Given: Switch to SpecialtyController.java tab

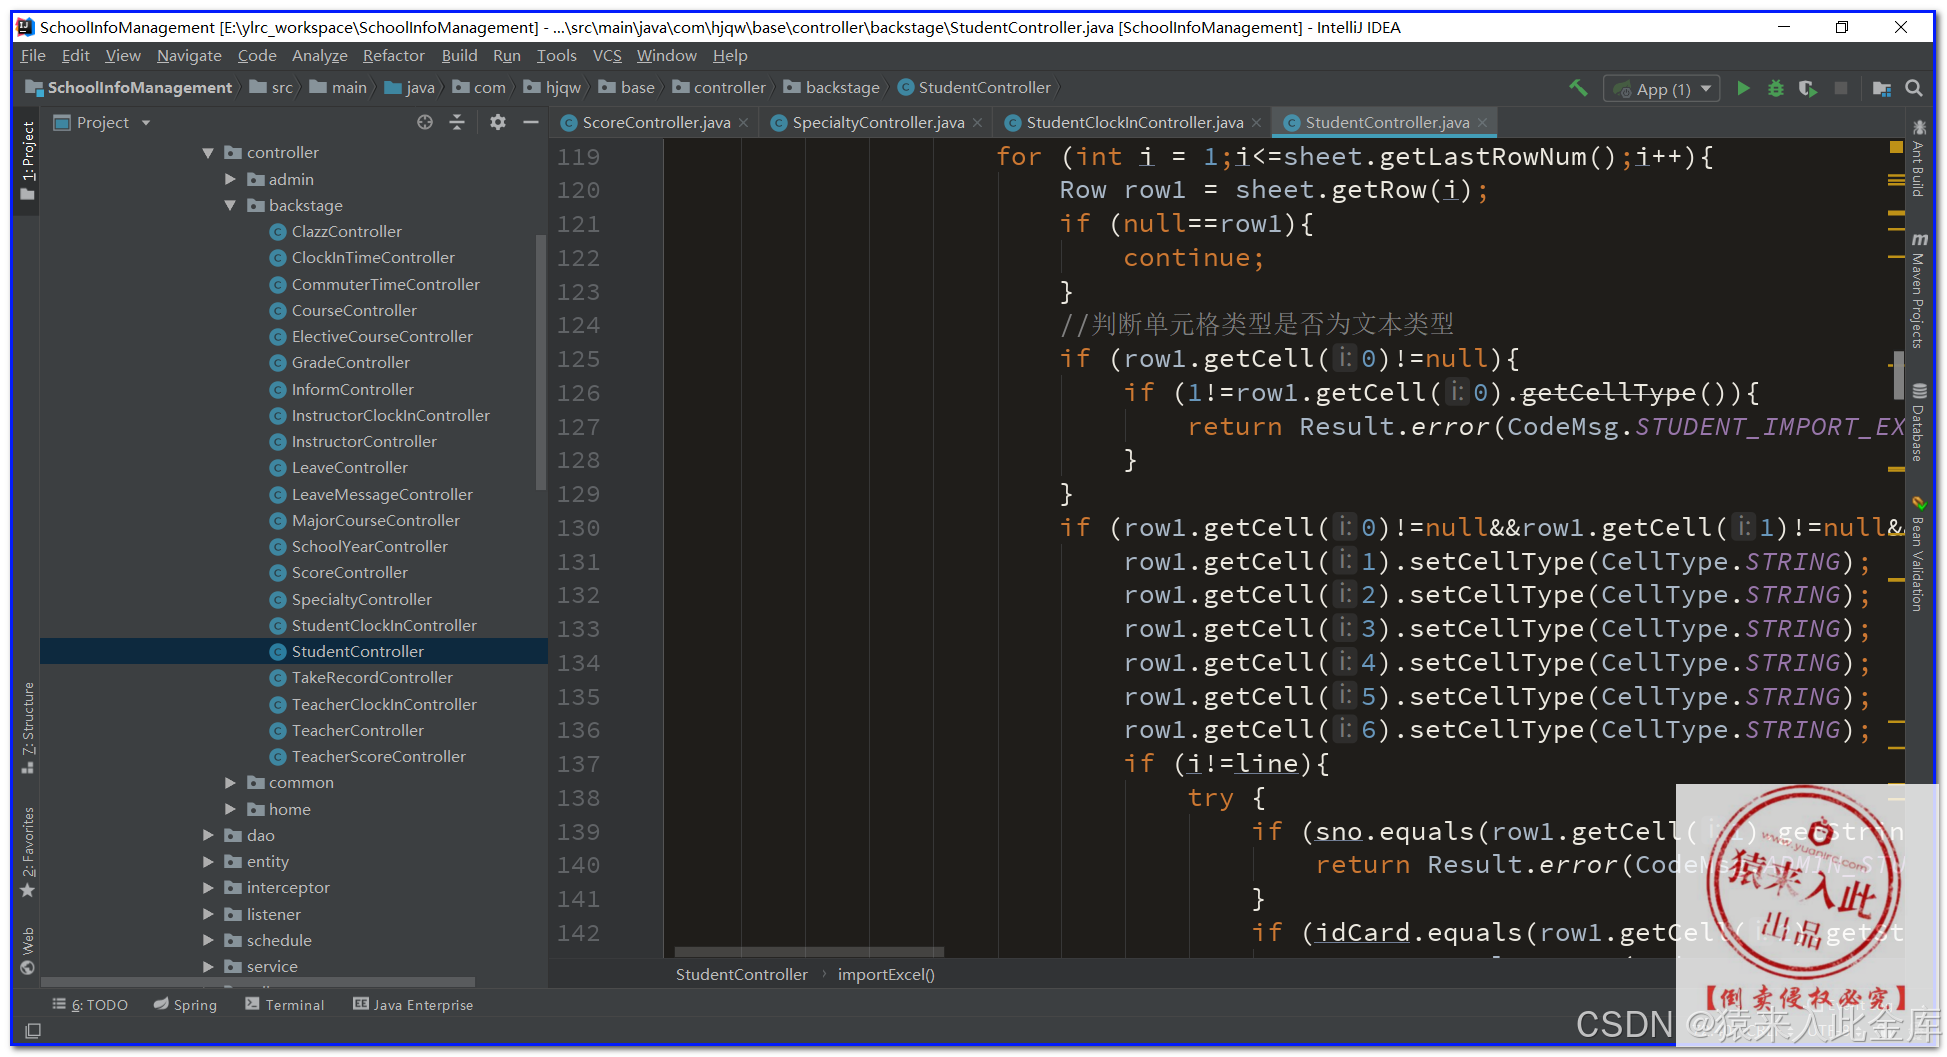Looking at the screenshot, I should point(878,123).
